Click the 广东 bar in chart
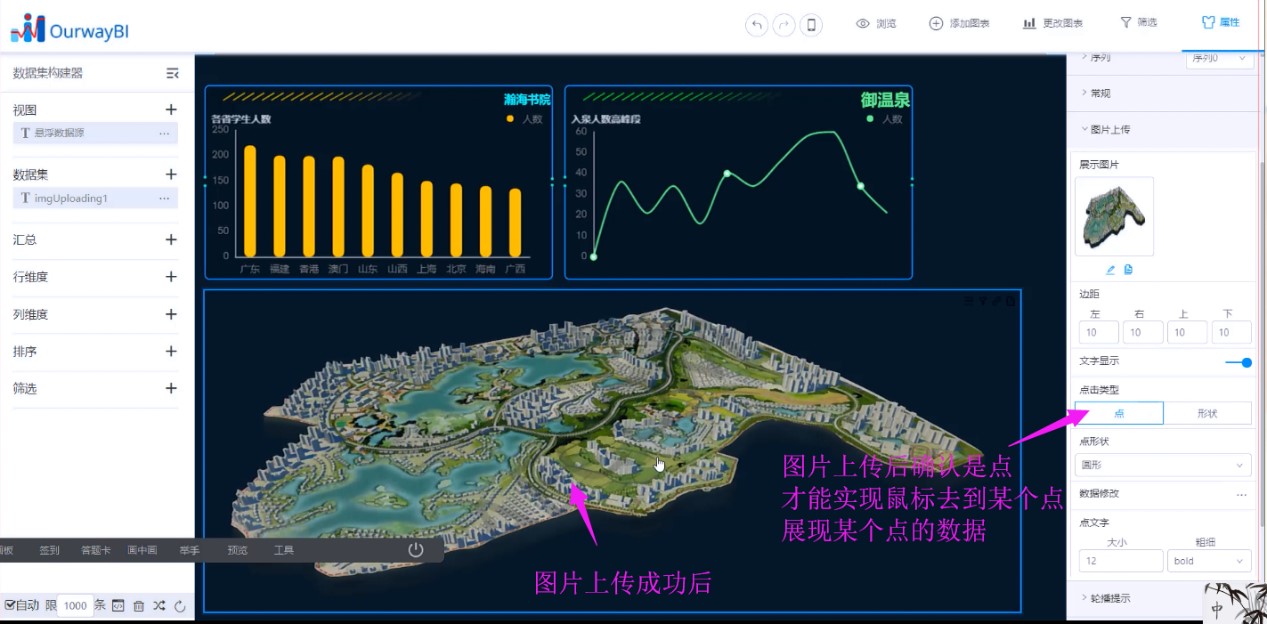 (x=250, y=202)
